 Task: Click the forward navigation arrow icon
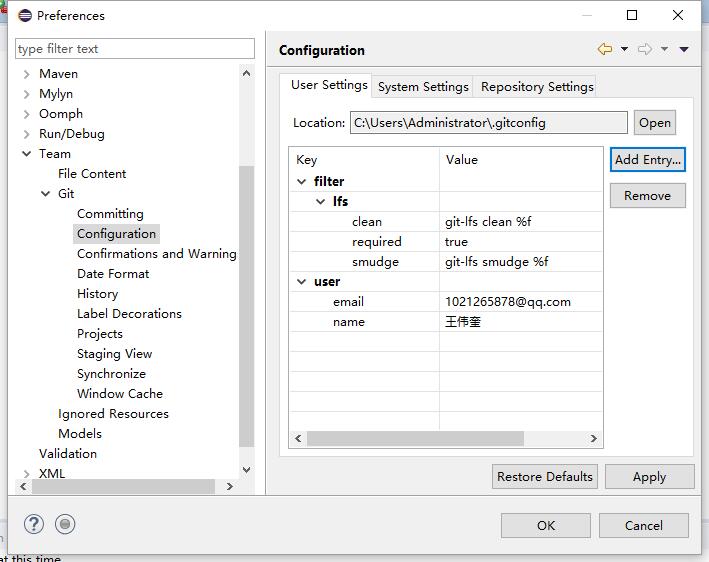645,49
